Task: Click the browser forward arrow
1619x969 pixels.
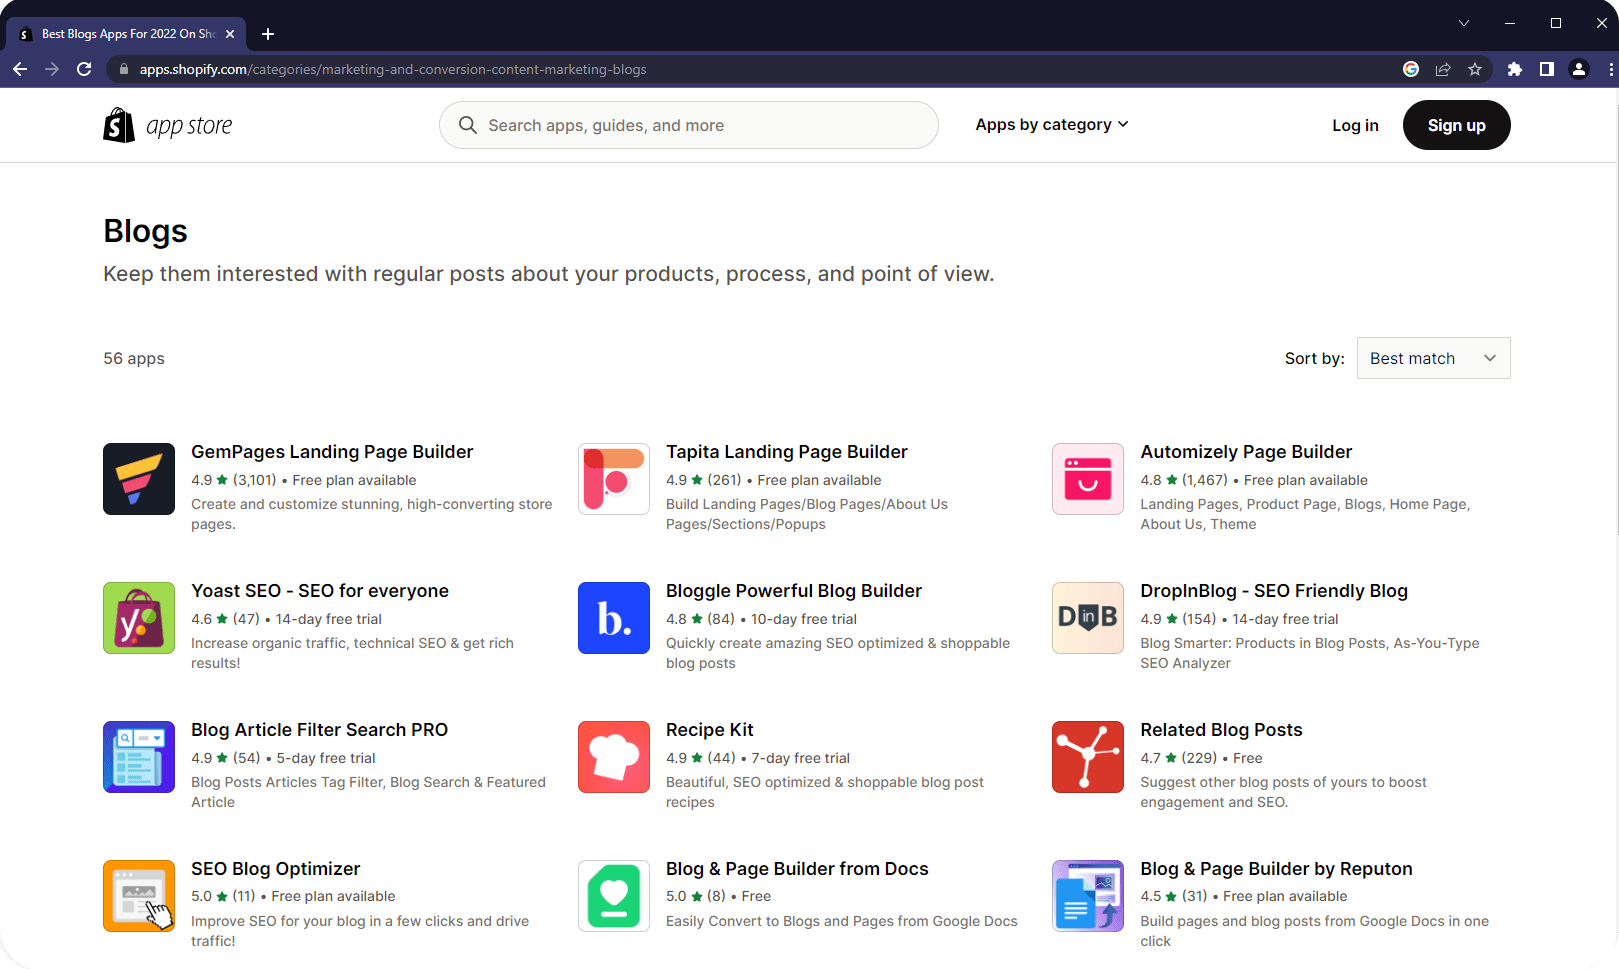Action: 52,69
